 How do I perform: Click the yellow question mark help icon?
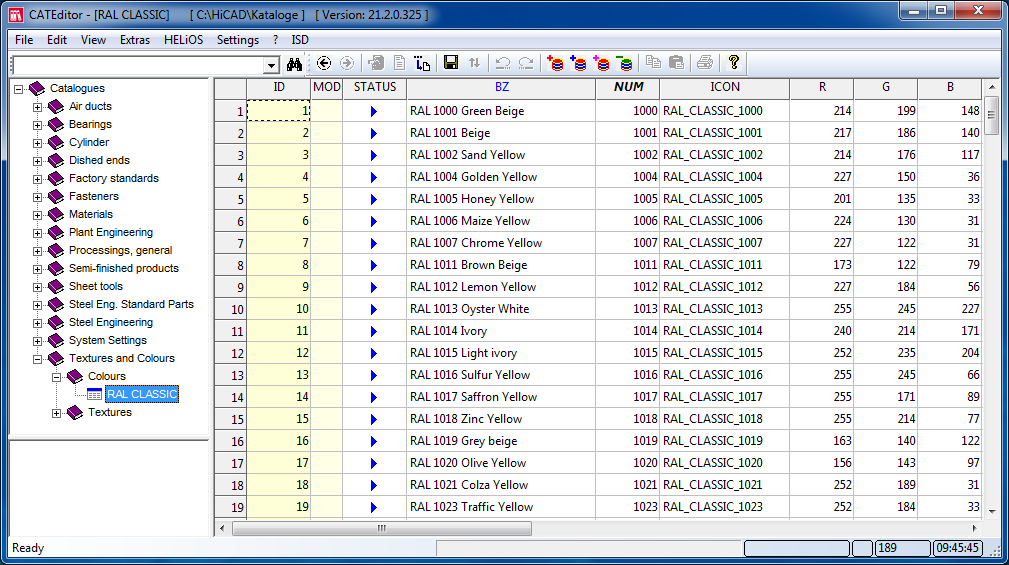pos(733,63)
